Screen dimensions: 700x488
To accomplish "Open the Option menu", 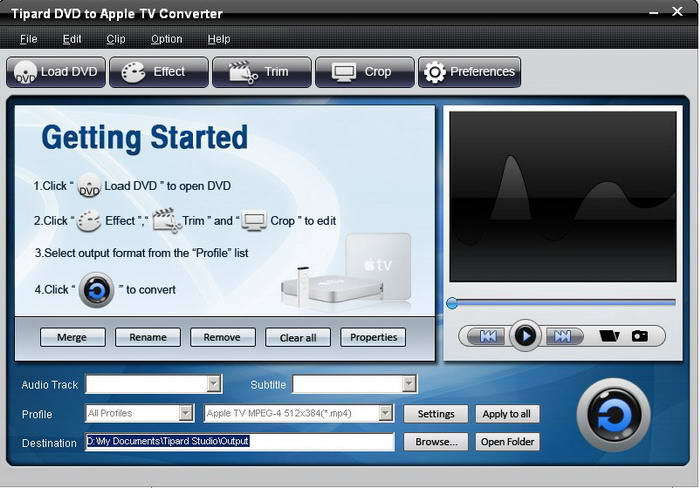I will point(167,39).
